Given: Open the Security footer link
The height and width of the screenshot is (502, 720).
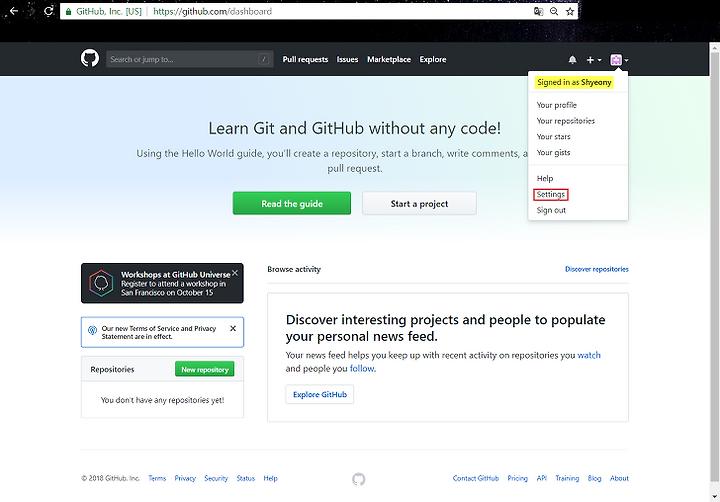Looking at the screenshot, I should point(216,478).
